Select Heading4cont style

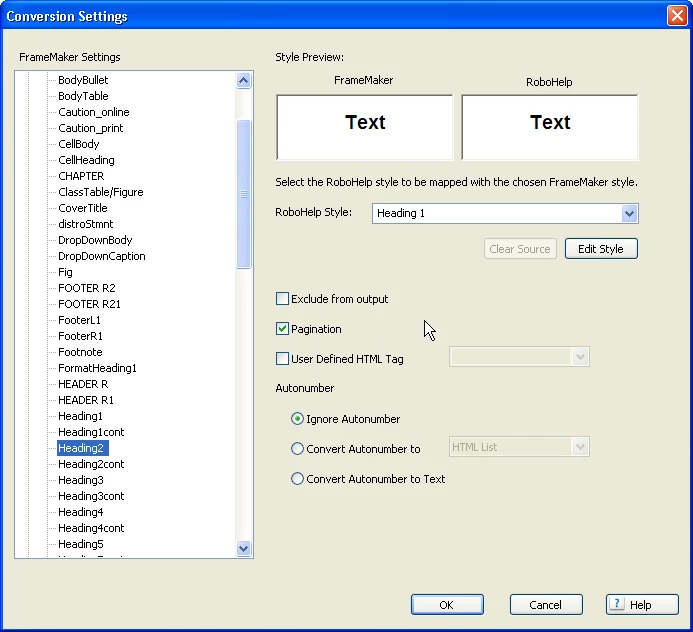[x=91, y=528]
